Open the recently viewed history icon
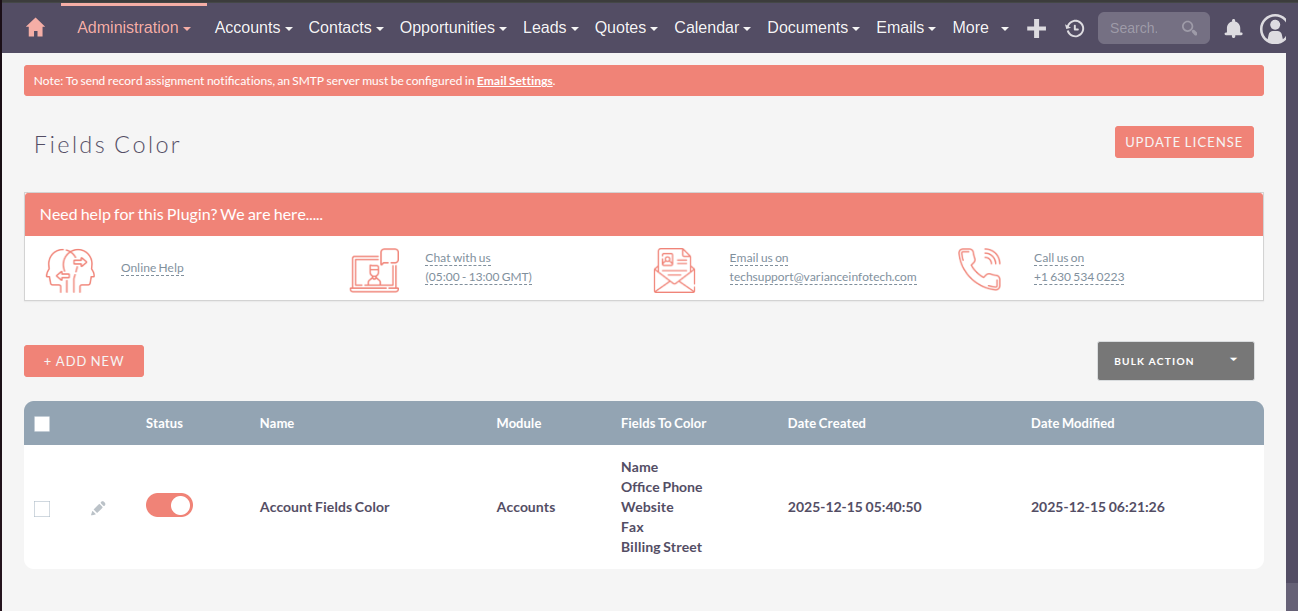This screenshot has width=1298, height=611. point(1074,28)
